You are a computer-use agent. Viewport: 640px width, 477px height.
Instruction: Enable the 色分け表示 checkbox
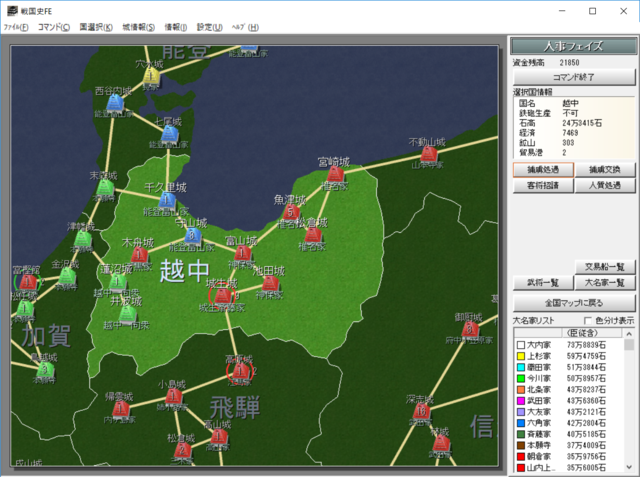click(x=588, y=321)
